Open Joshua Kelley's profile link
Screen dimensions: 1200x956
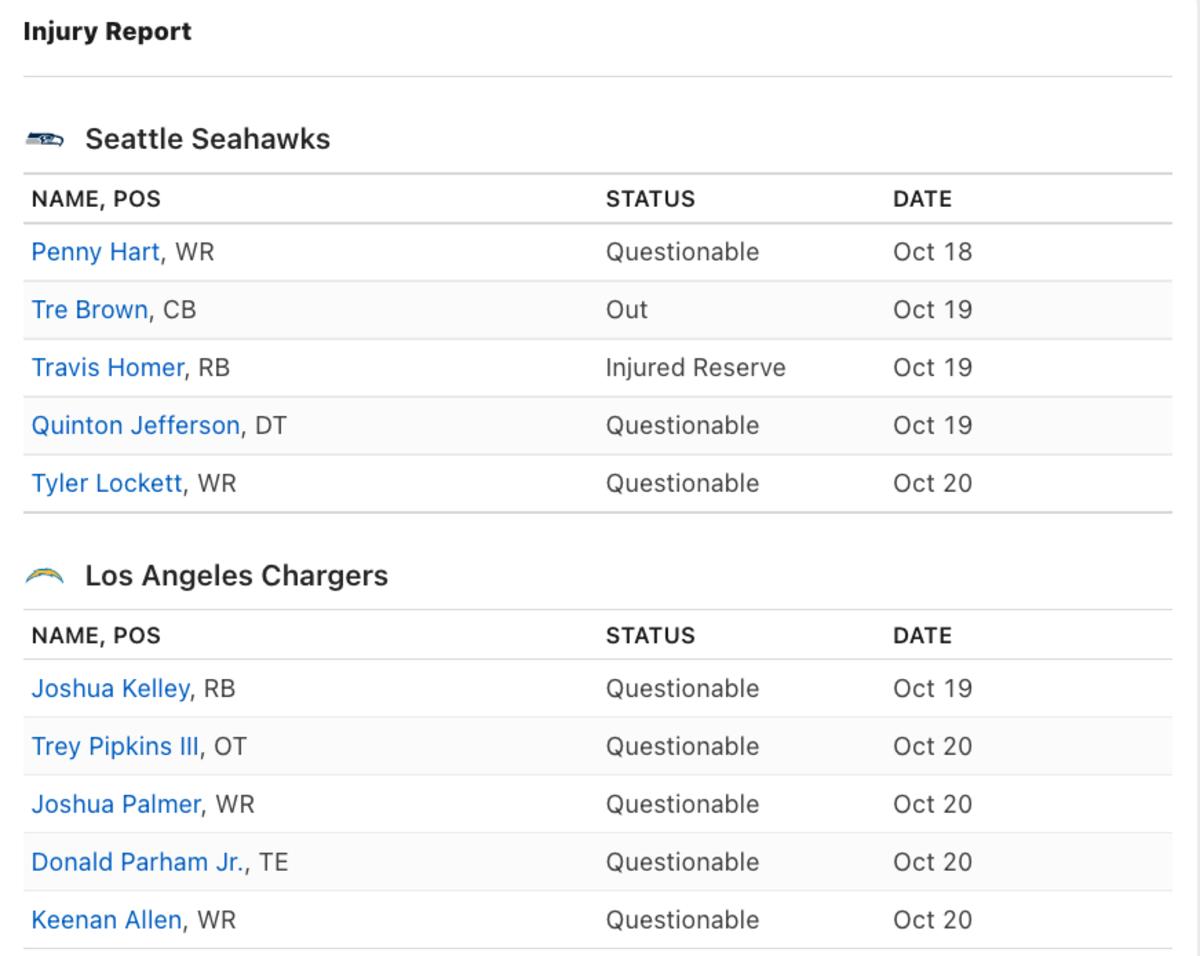(x=110, y=689)
